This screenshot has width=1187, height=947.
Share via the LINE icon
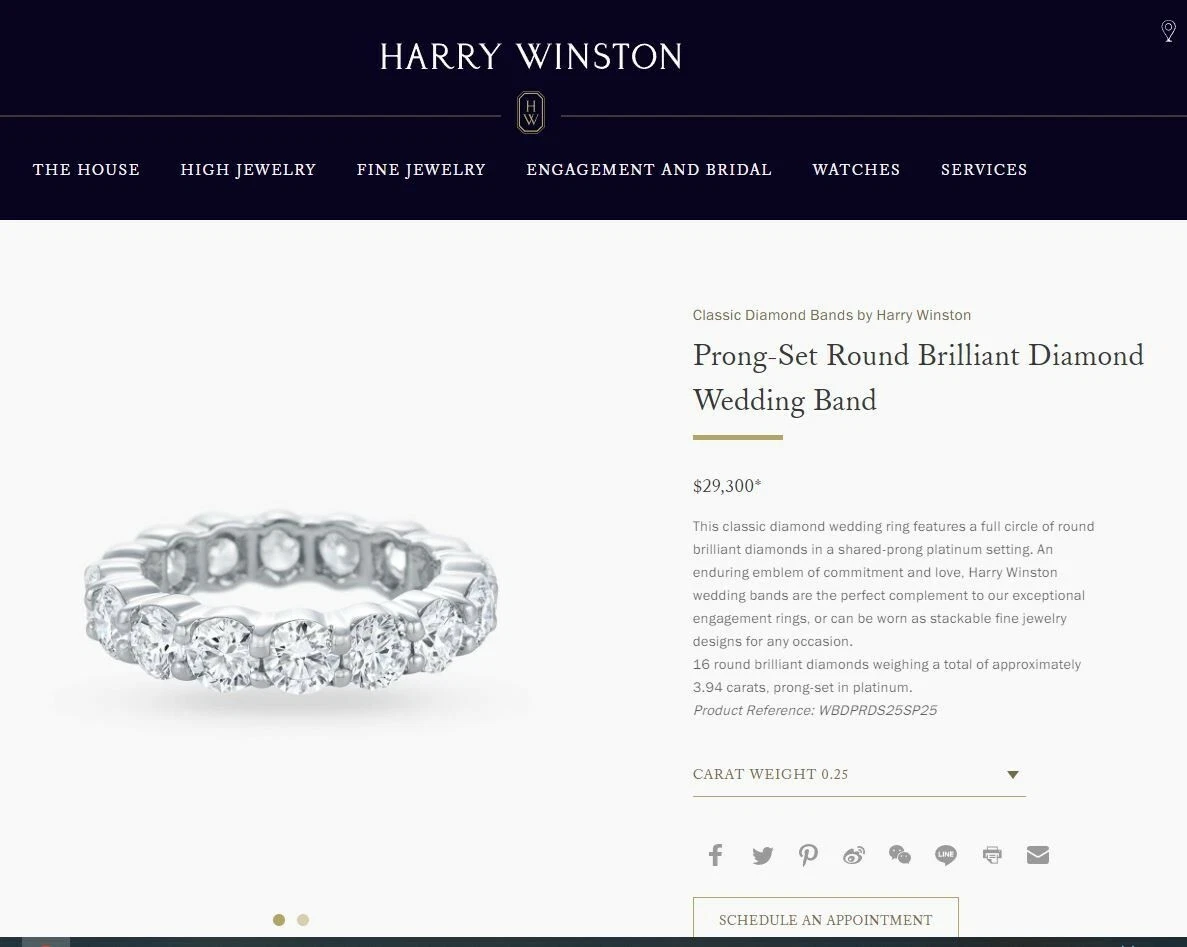(x=946, y=855)
